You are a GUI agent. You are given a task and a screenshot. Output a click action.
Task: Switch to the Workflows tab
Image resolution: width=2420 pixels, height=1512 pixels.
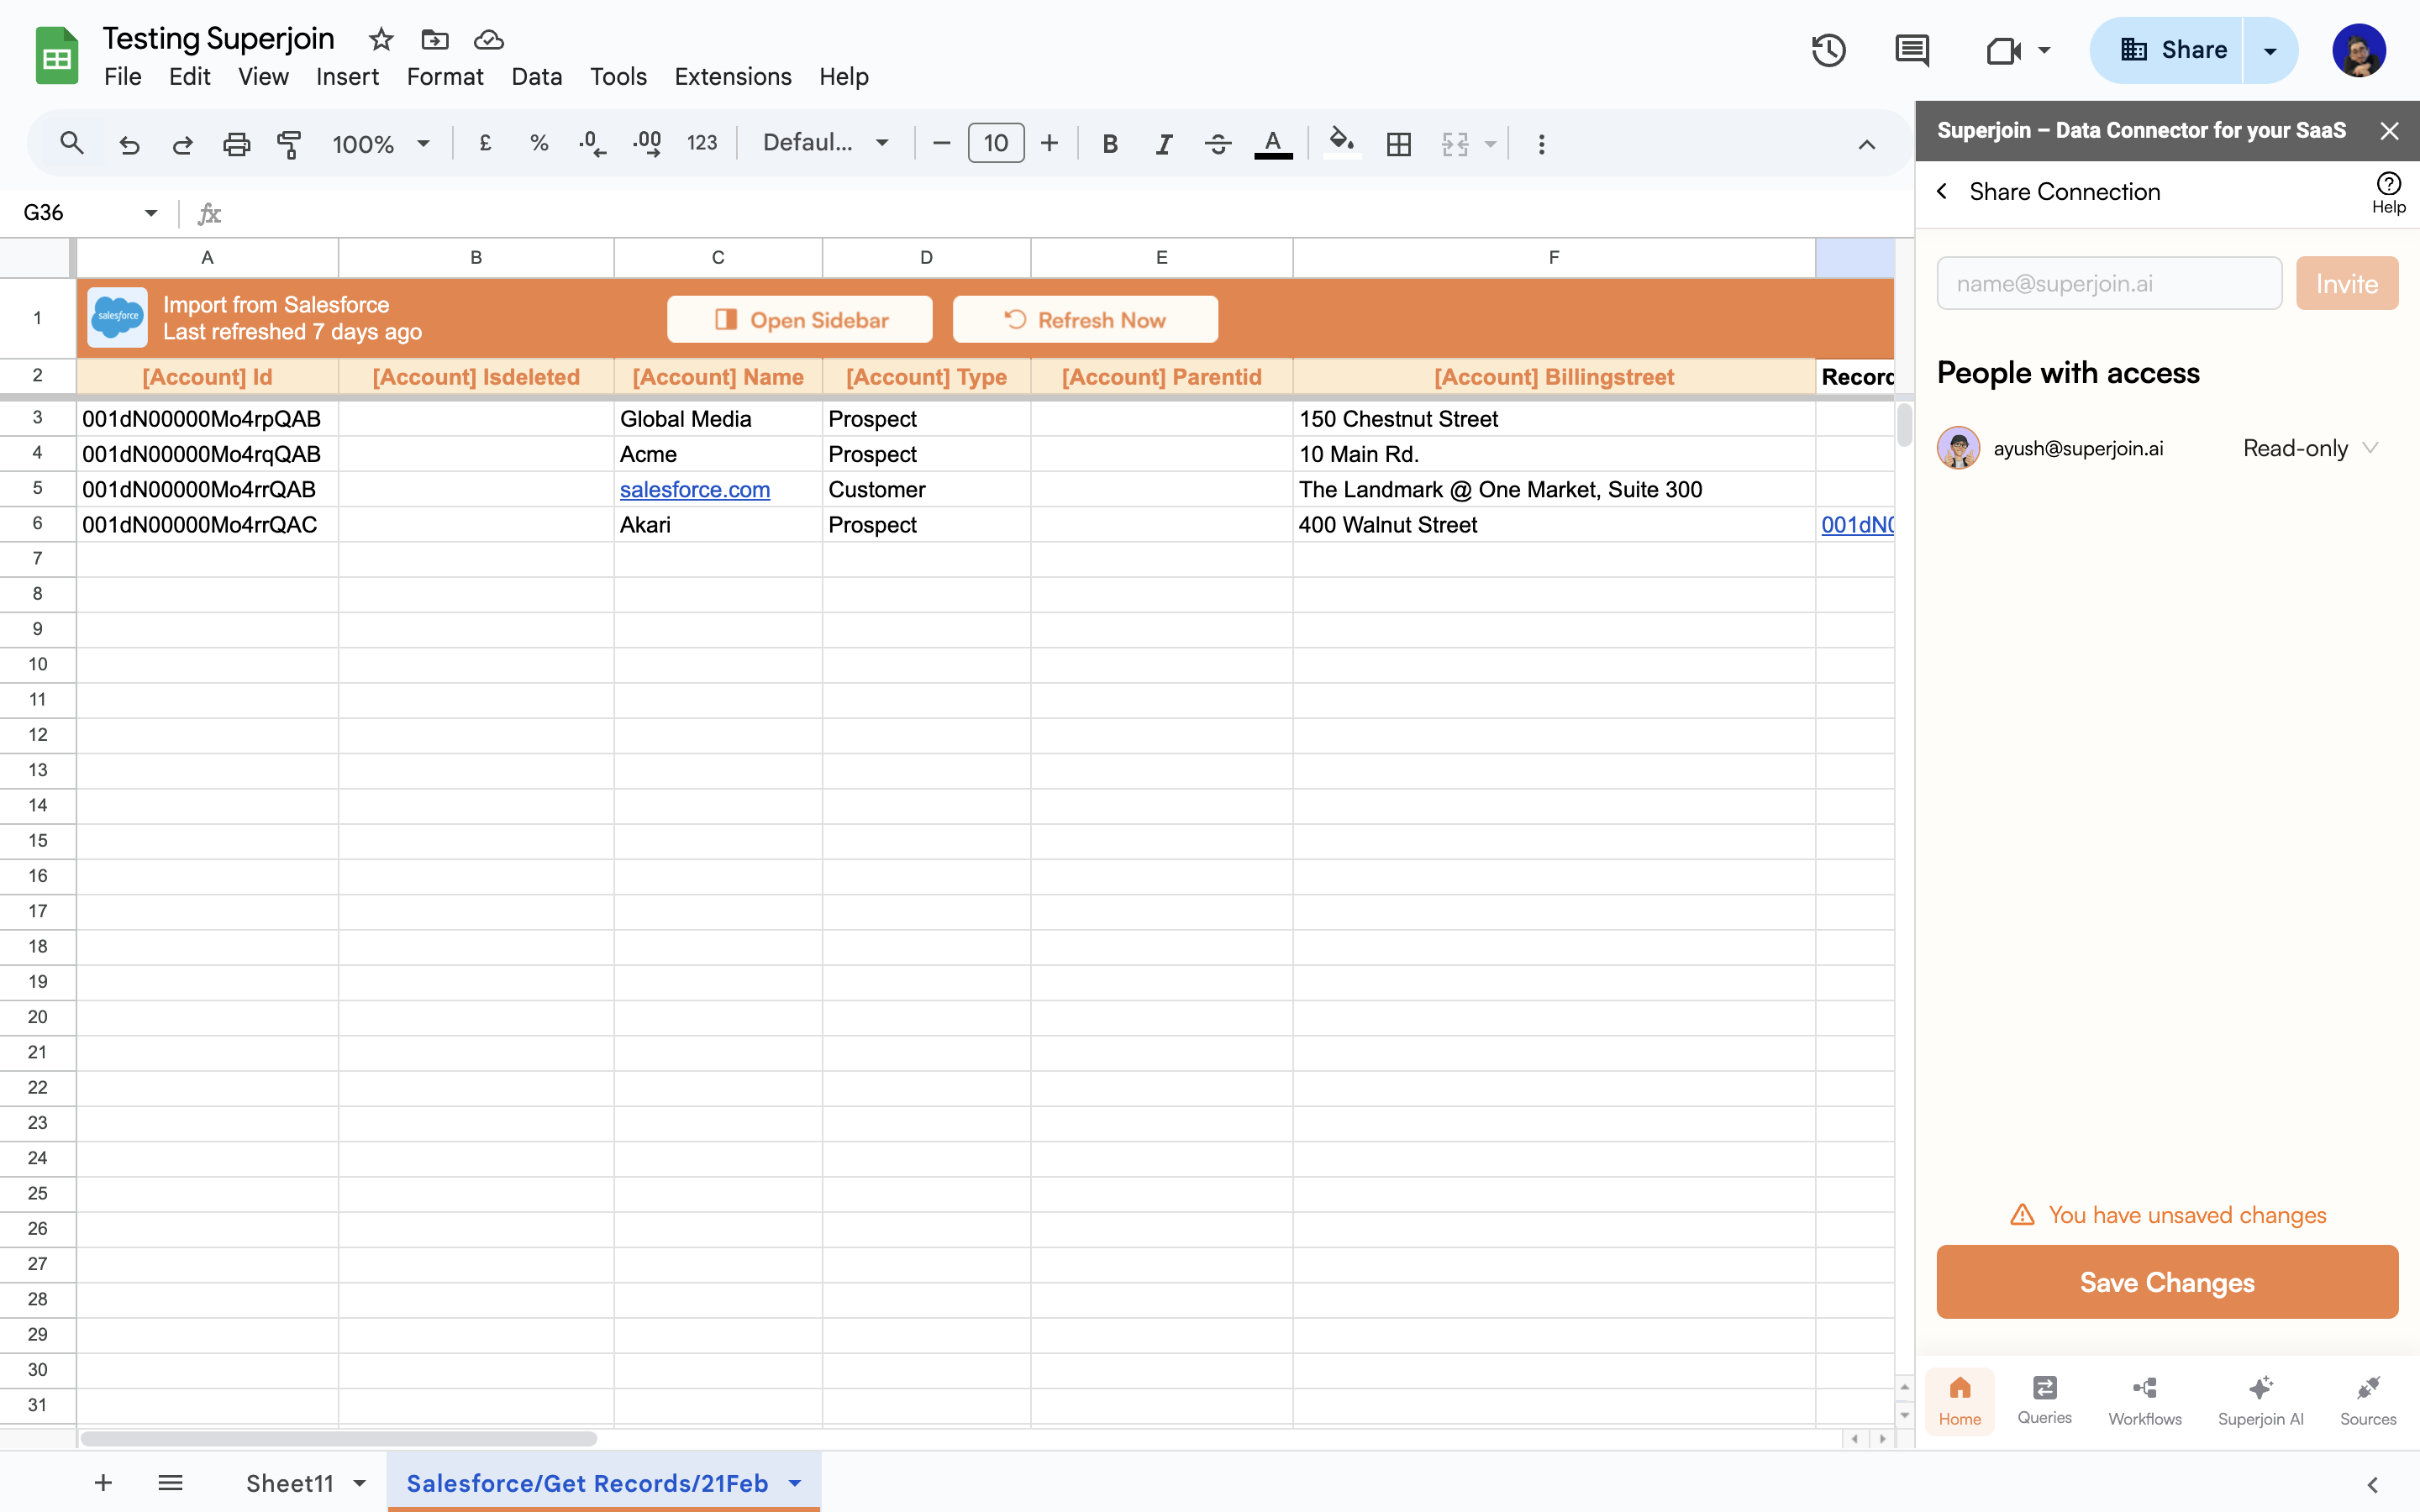2145,1400
